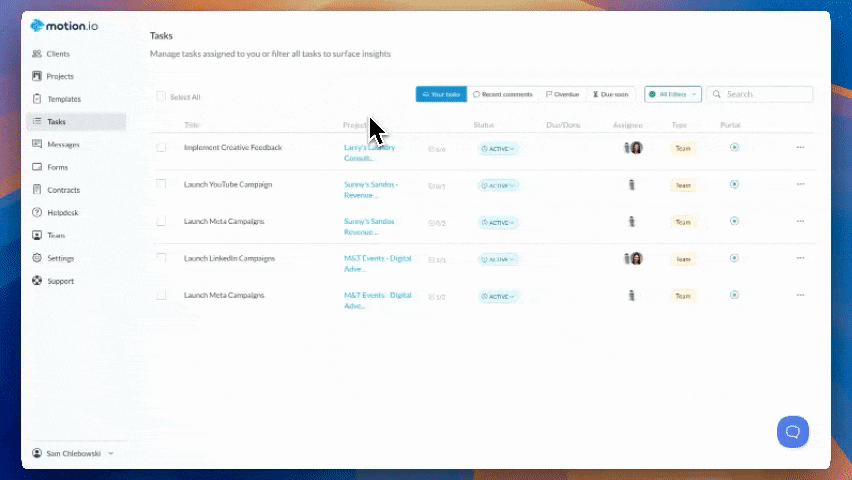
Task: Toggle portal visibility for M&T Events Meta Campaigns
Action: 734,295
